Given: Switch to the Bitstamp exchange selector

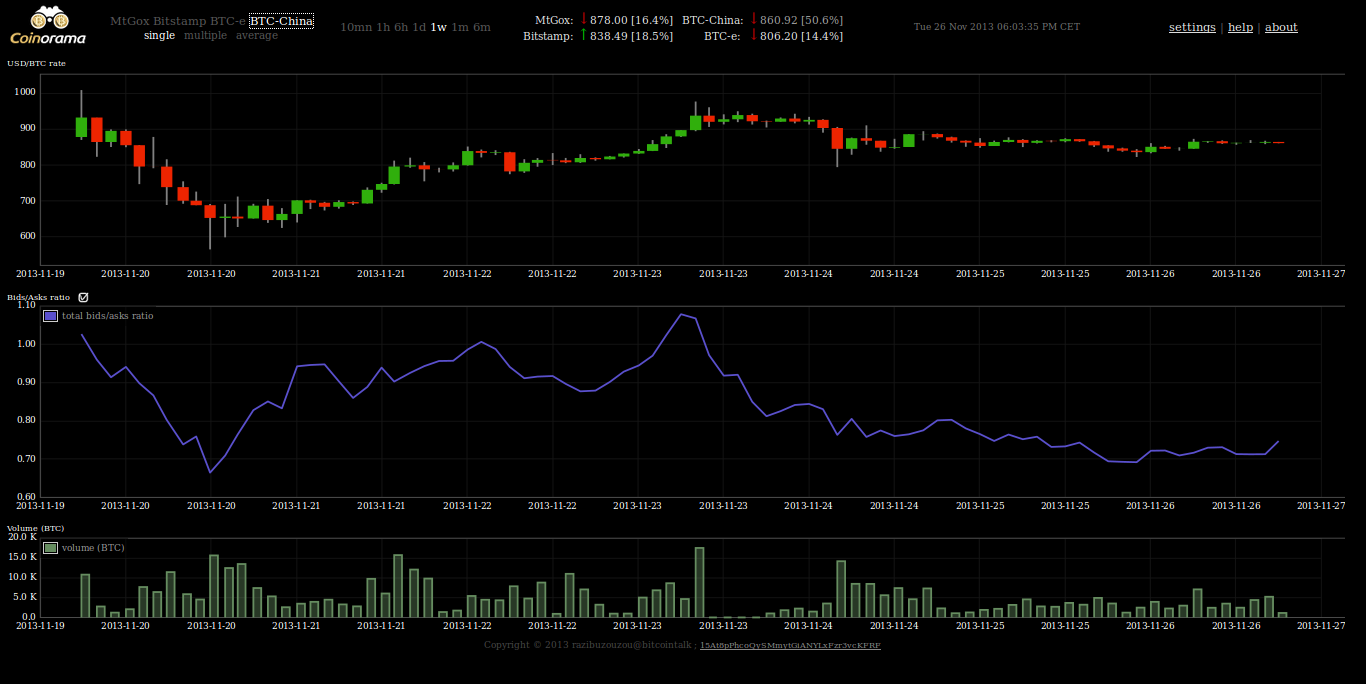Looking at the screenshot, I should pyautogui.click(x=179, y=21).
